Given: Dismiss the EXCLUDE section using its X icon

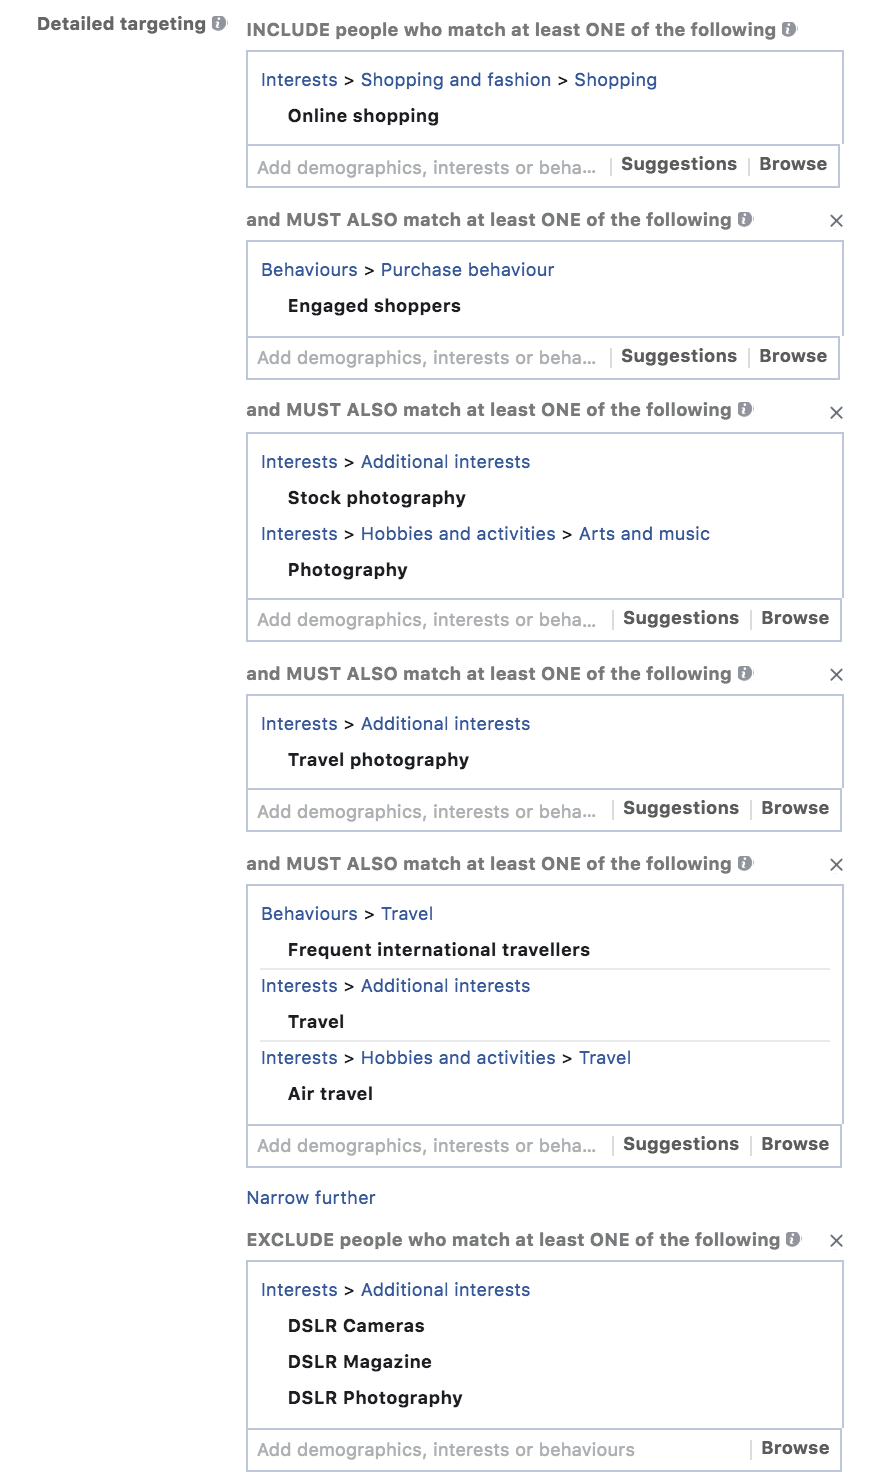Looking at the screenshot, I should pyautogui.click(x=836, y=1241).
